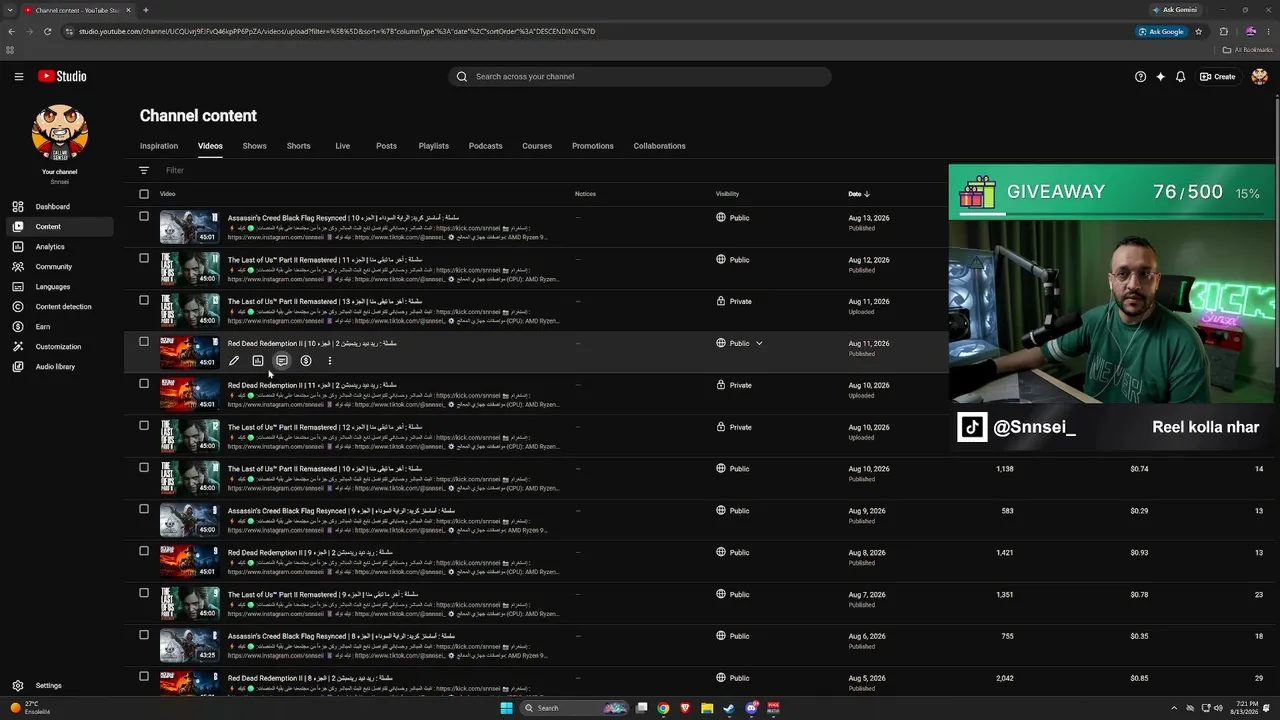
Task: Switch to the Inspiration tab
Action: pyautogui.click(x=159, y=146)
